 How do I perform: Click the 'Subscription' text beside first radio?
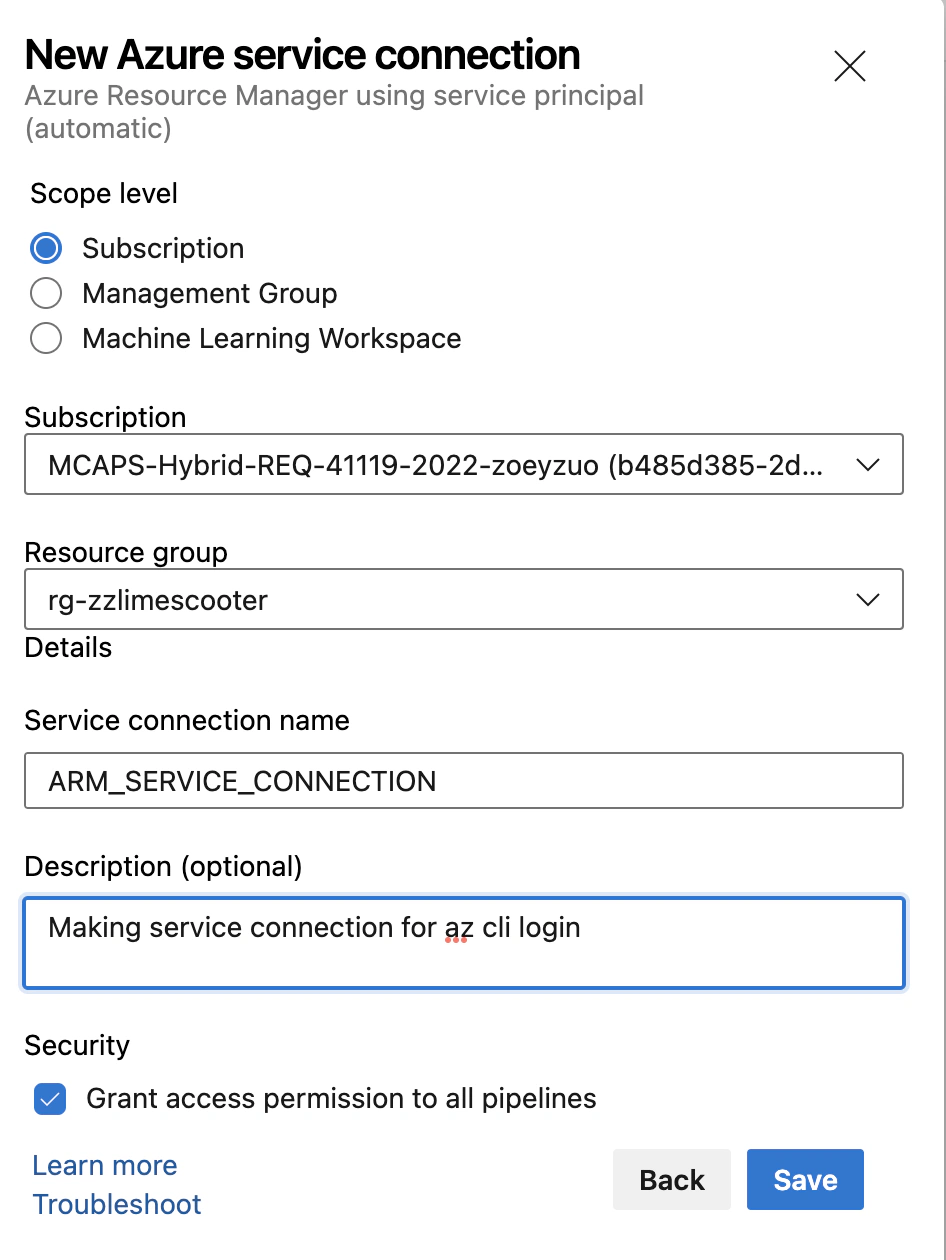163,249
